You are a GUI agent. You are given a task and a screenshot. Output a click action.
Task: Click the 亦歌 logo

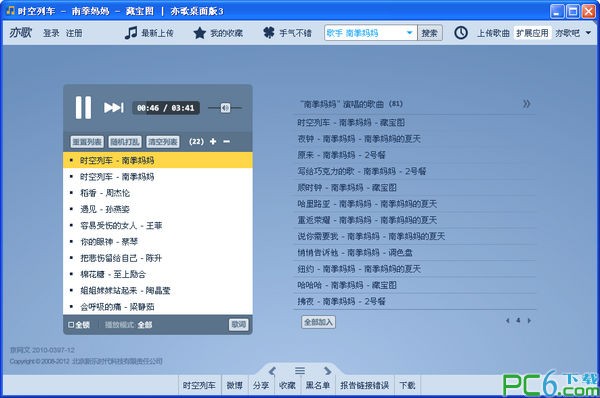coord(21,33)
